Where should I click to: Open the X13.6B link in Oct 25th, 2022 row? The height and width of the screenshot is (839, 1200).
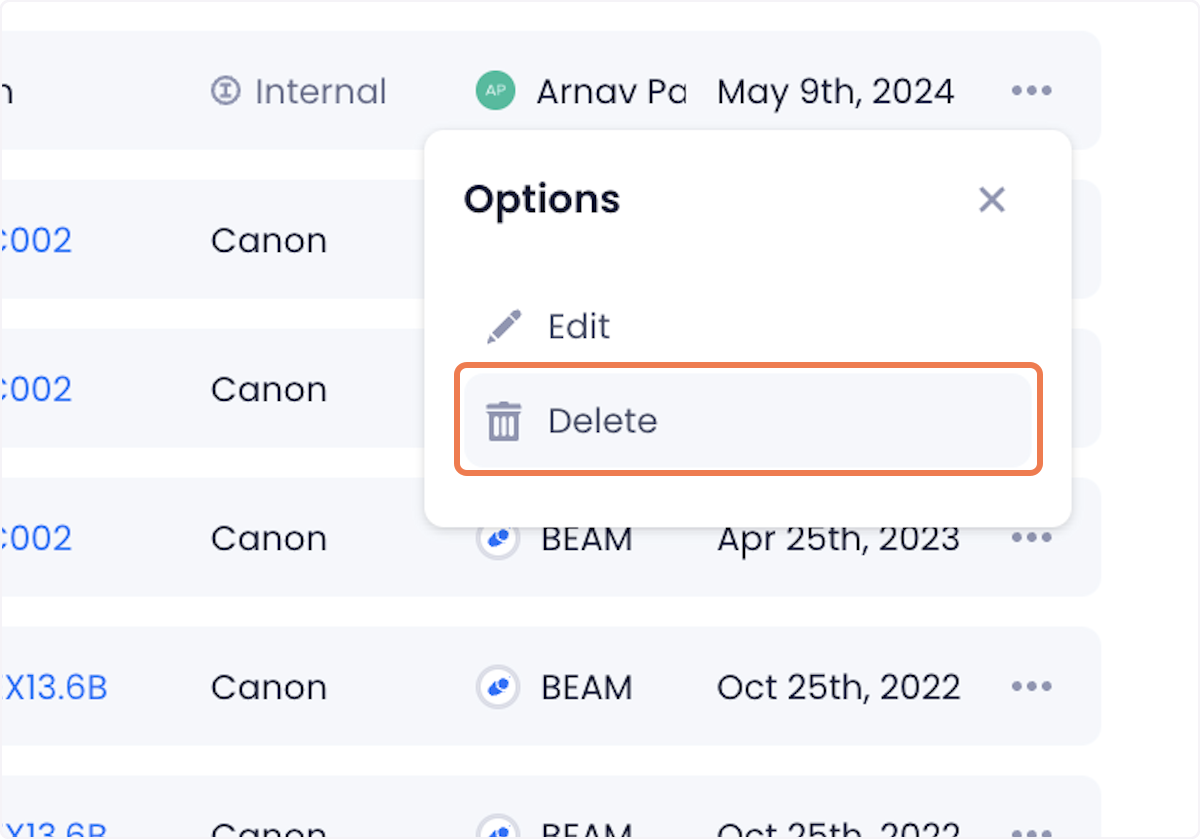(54, 688)
